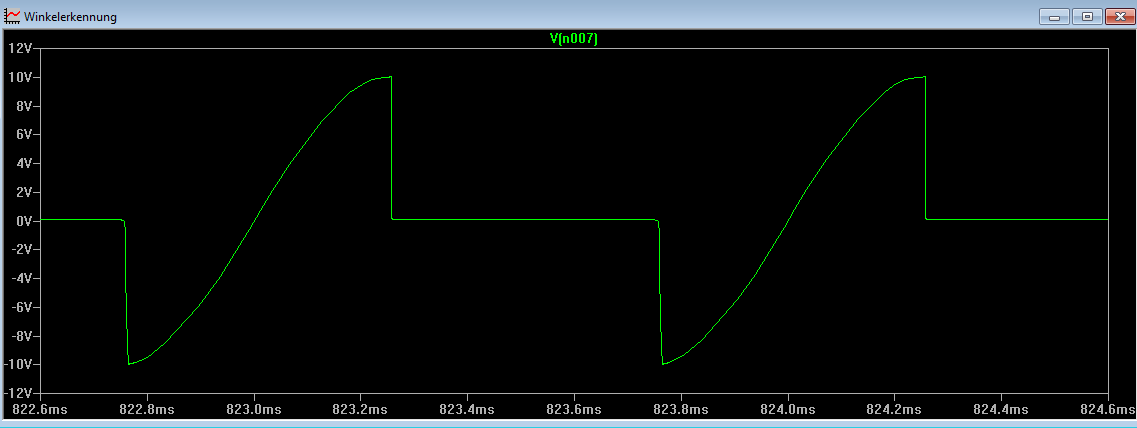The width and height of the screenshot is (1137, 428).
Task: Click the 824.6ms time axis label
Action: click(x=1108, y=410)
